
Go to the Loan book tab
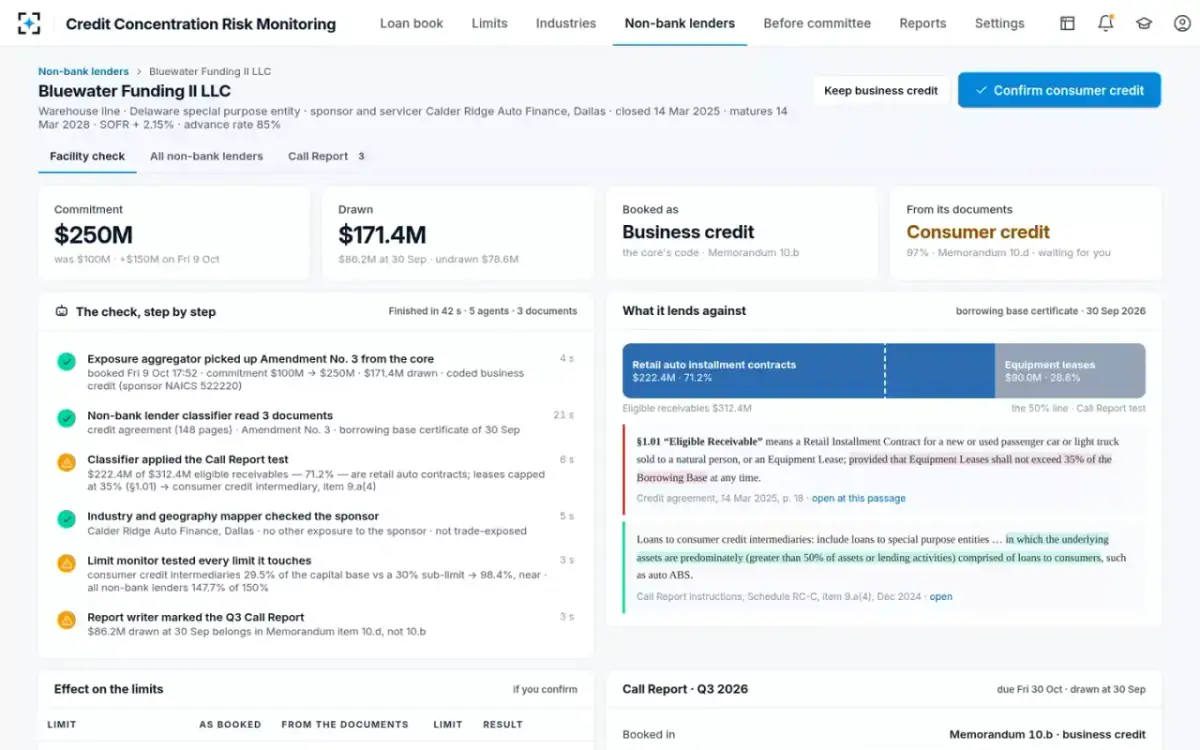coord(411,23)
